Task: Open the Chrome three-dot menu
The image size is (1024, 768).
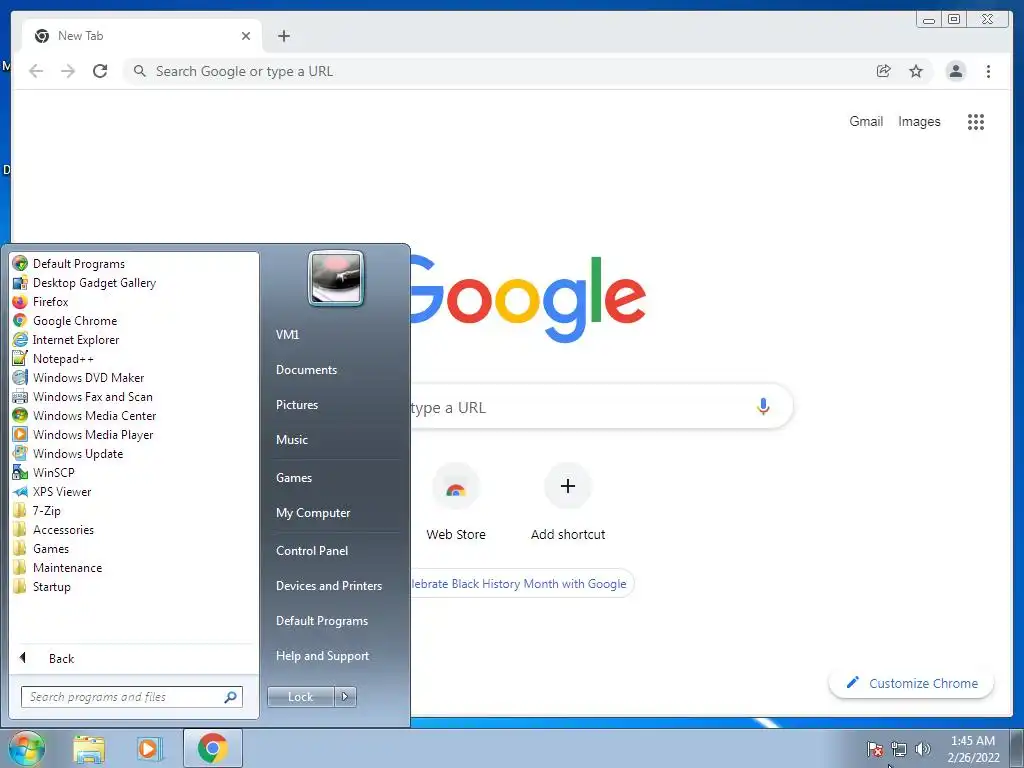Action: coord(988,71)
